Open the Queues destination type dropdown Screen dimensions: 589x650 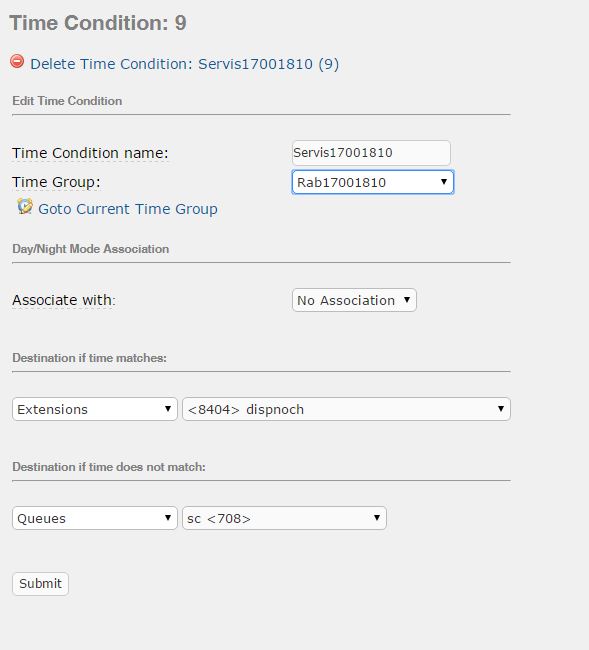tap(95, 518)
